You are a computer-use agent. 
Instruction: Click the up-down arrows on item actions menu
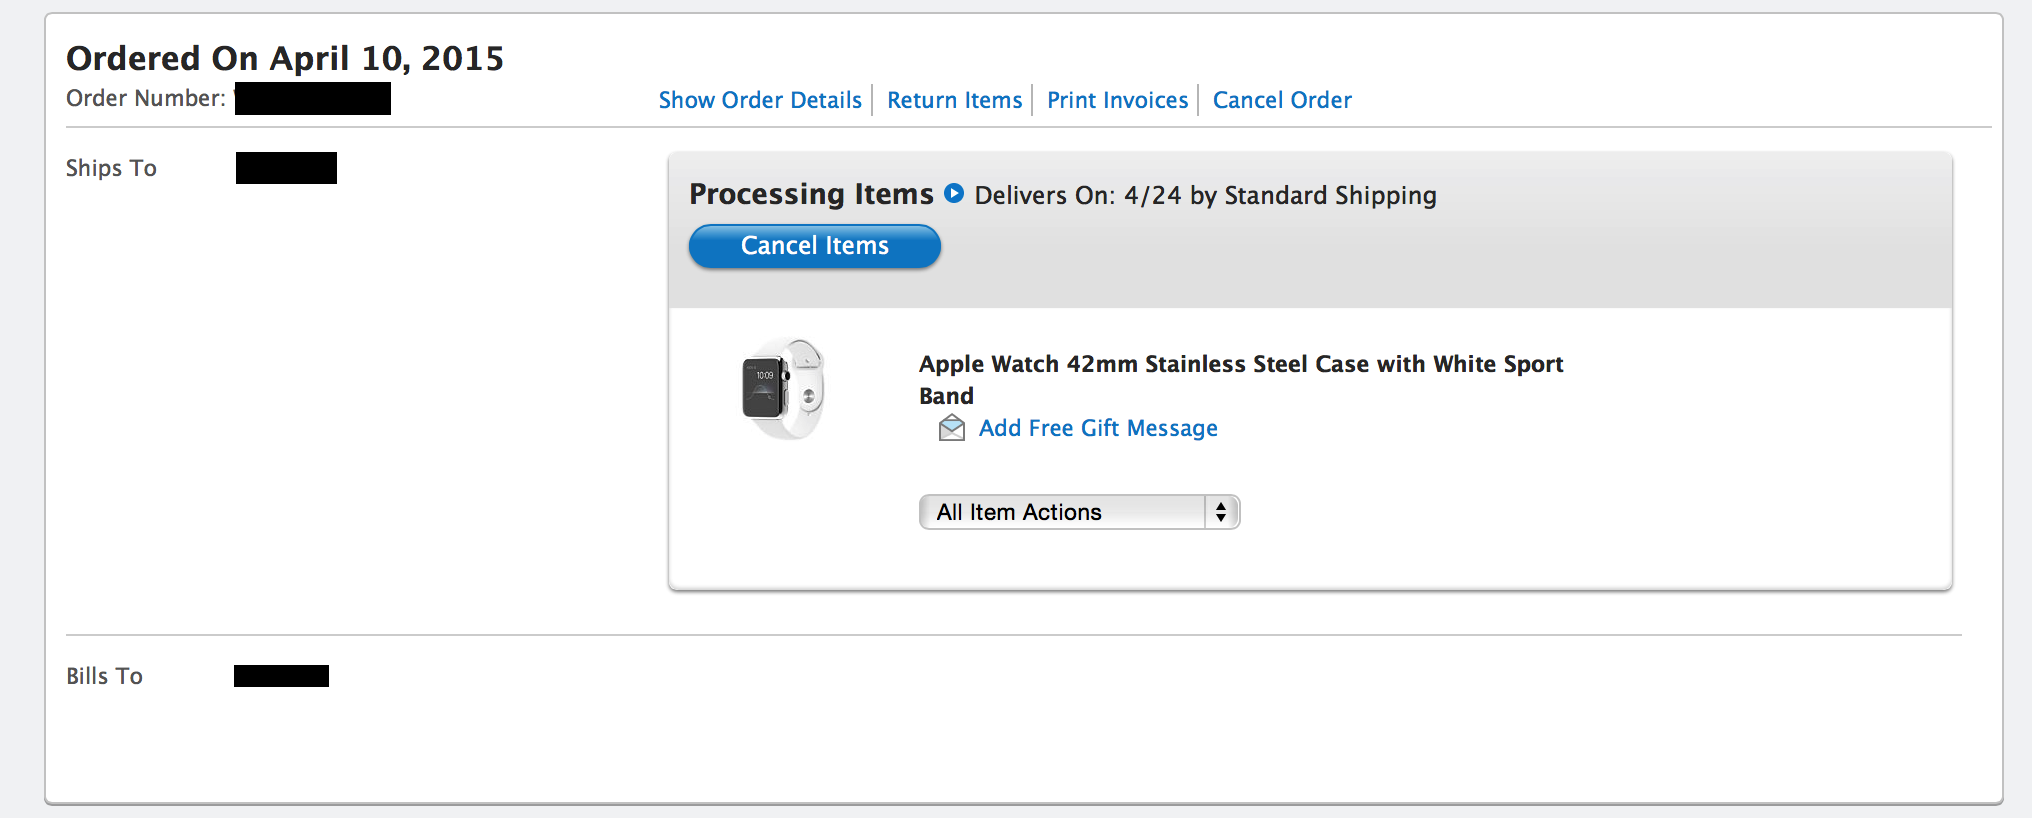(x=1221, y=512)
